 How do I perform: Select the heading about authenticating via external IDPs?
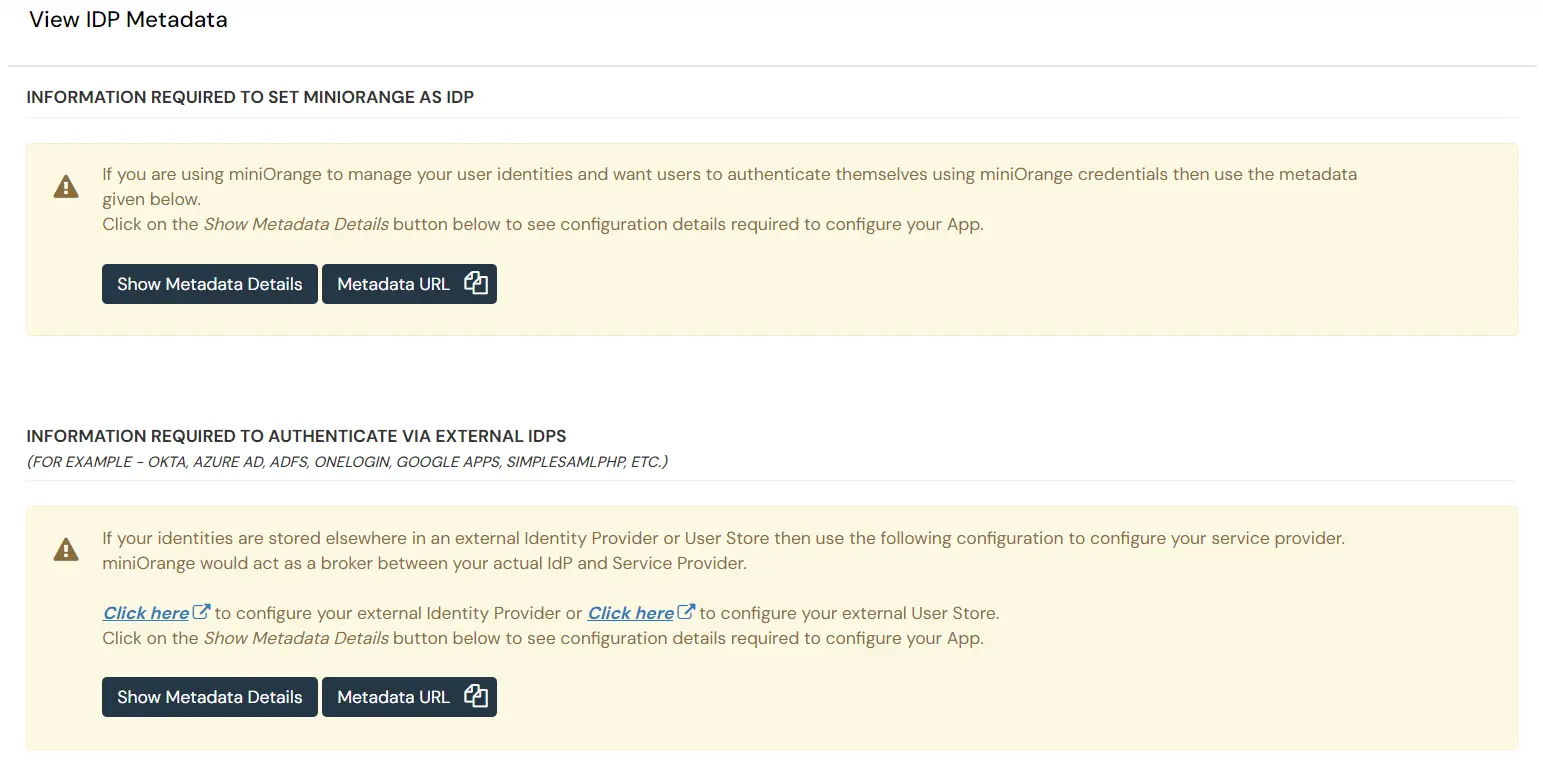click(296, 435)
